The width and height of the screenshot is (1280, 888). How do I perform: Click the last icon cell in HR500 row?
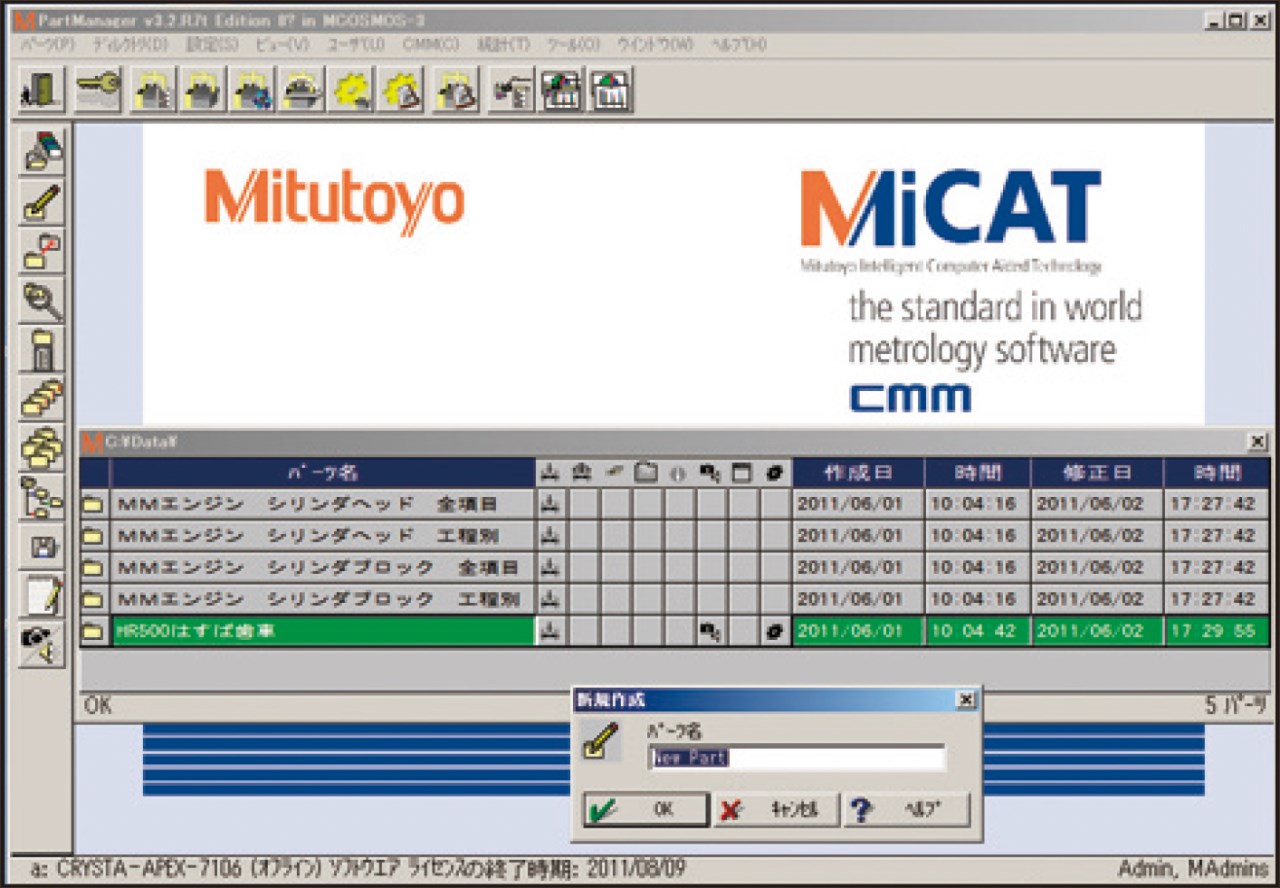pyautogui.click(x=775, y=632)
